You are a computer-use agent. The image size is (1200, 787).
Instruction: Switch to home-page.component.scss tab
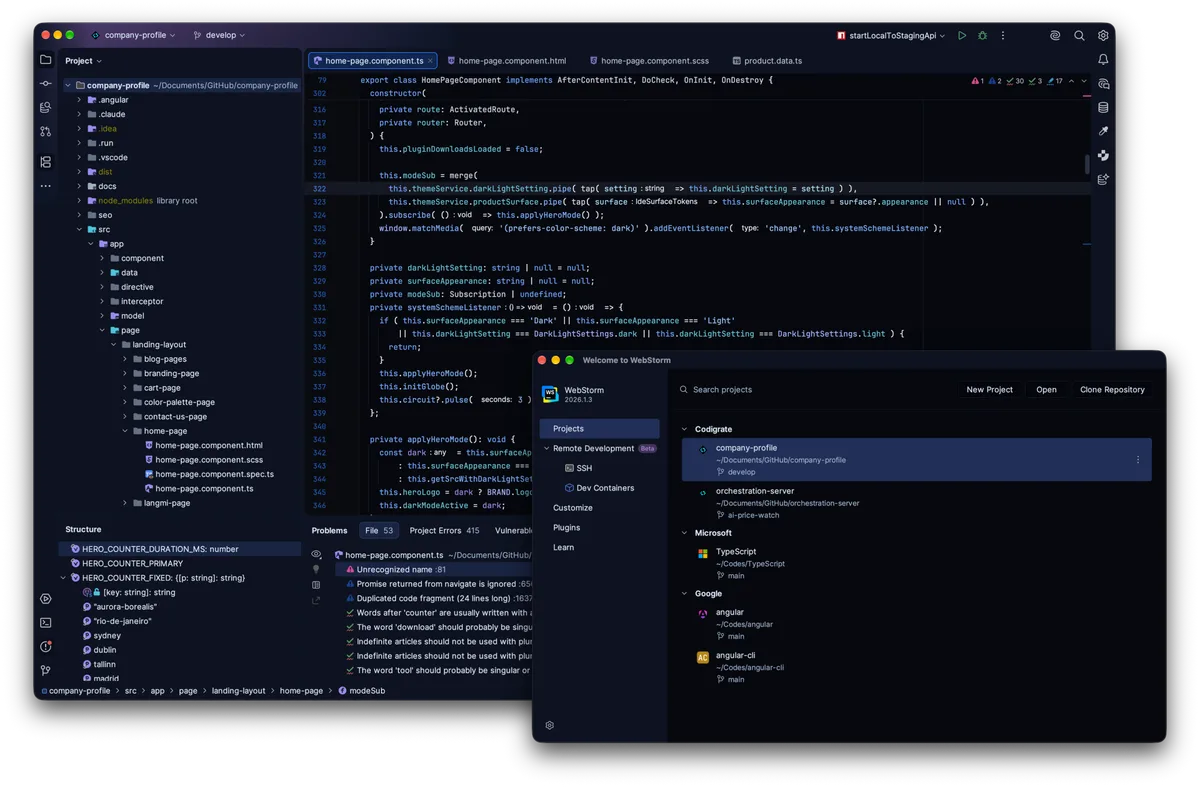coord(649,61)
